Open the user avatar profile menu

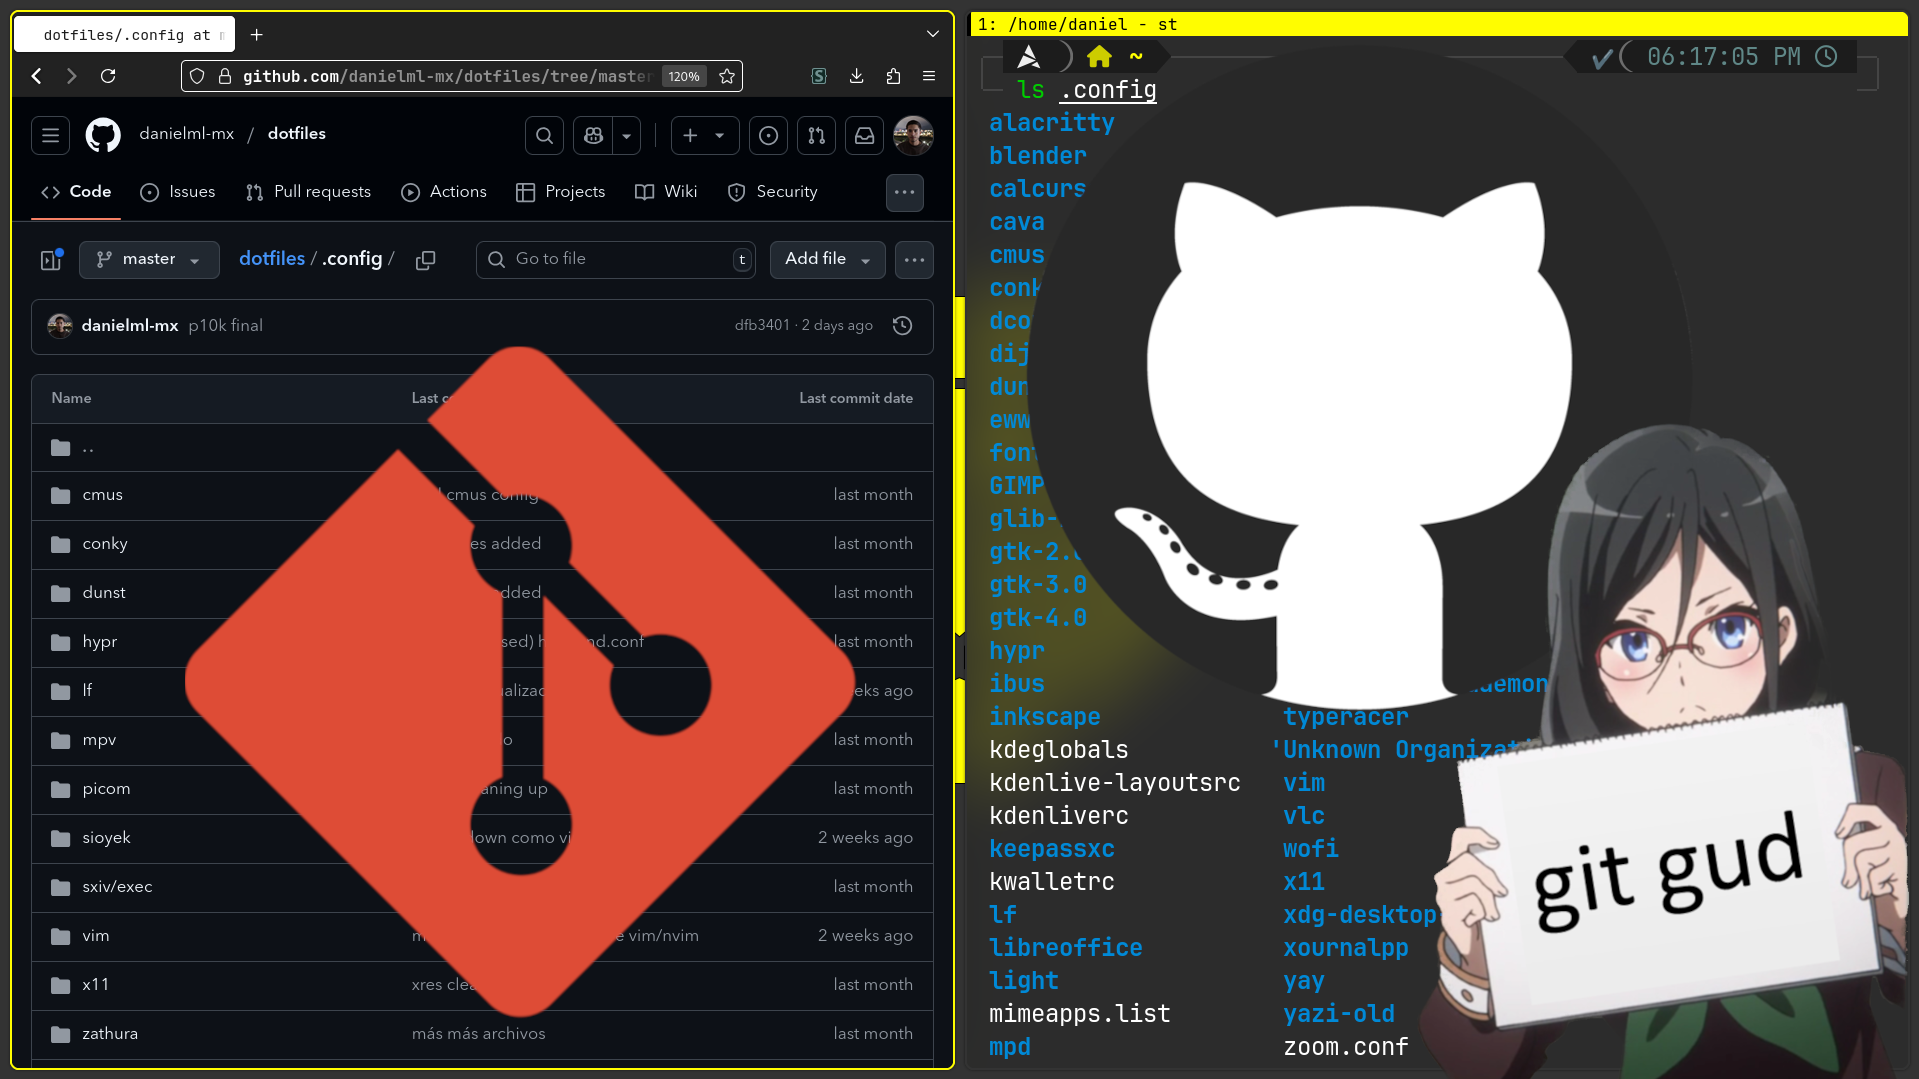913,135
